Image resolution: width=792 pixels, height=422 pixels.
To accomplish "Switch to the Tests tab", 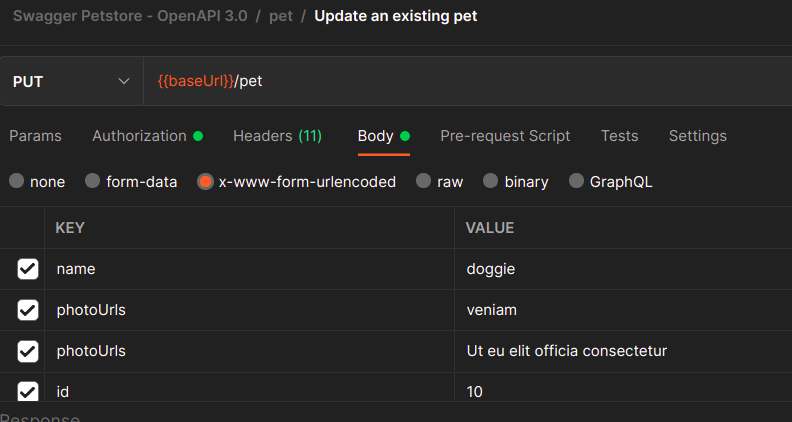I will pyautogui.click(x=619, y=136).
